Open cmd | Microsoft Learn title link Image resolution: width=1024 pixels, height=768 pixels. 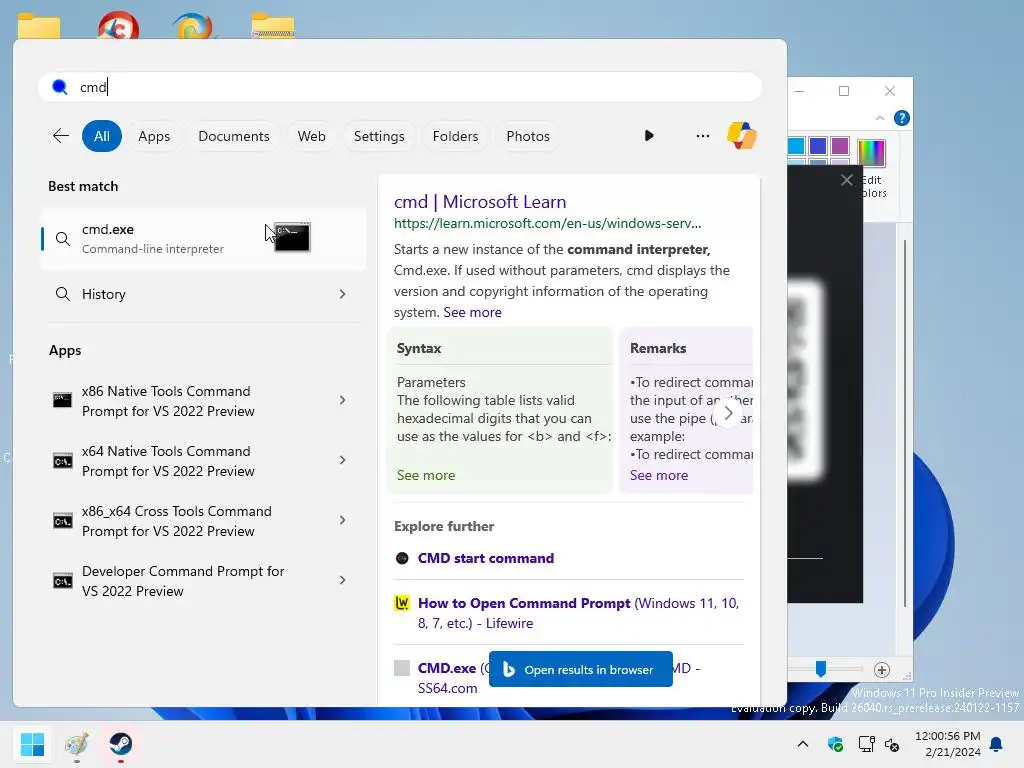tap(480, 202)
